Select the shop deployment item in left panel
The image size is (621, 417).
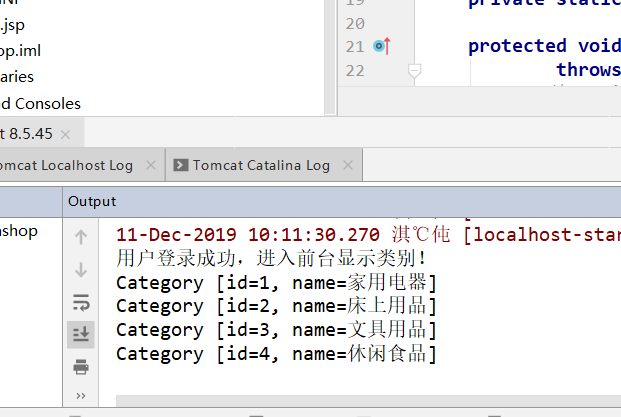tap(19, 231)
